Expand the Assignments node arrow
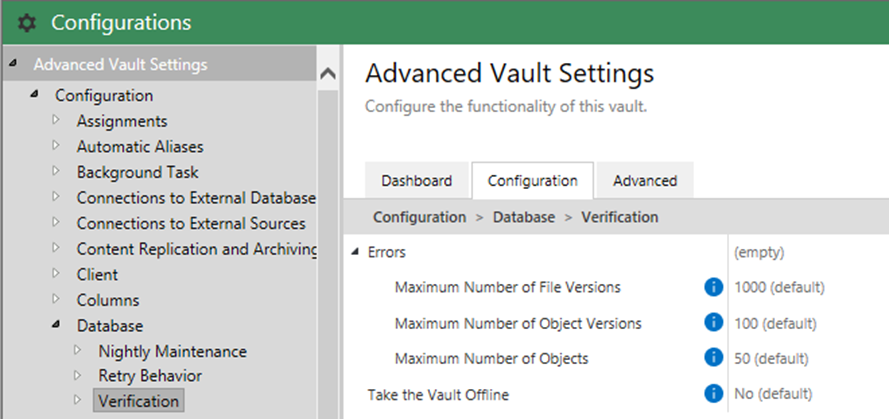The width and height of the screenshot is (889, 419). (56, 120)
